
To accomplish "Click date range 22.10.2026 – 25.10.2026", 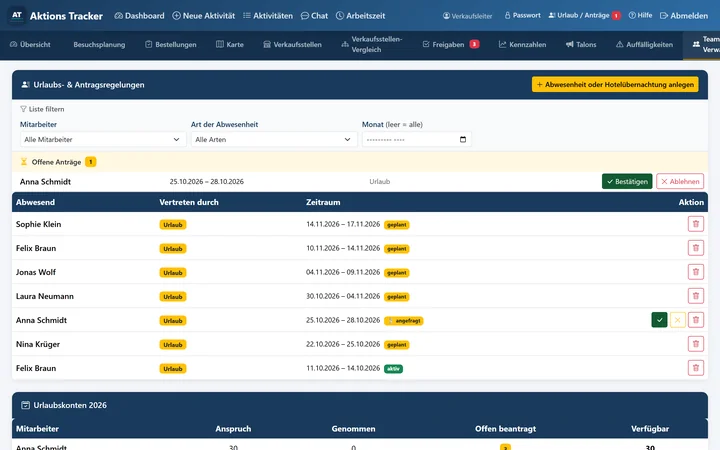I will pos(343,344).
